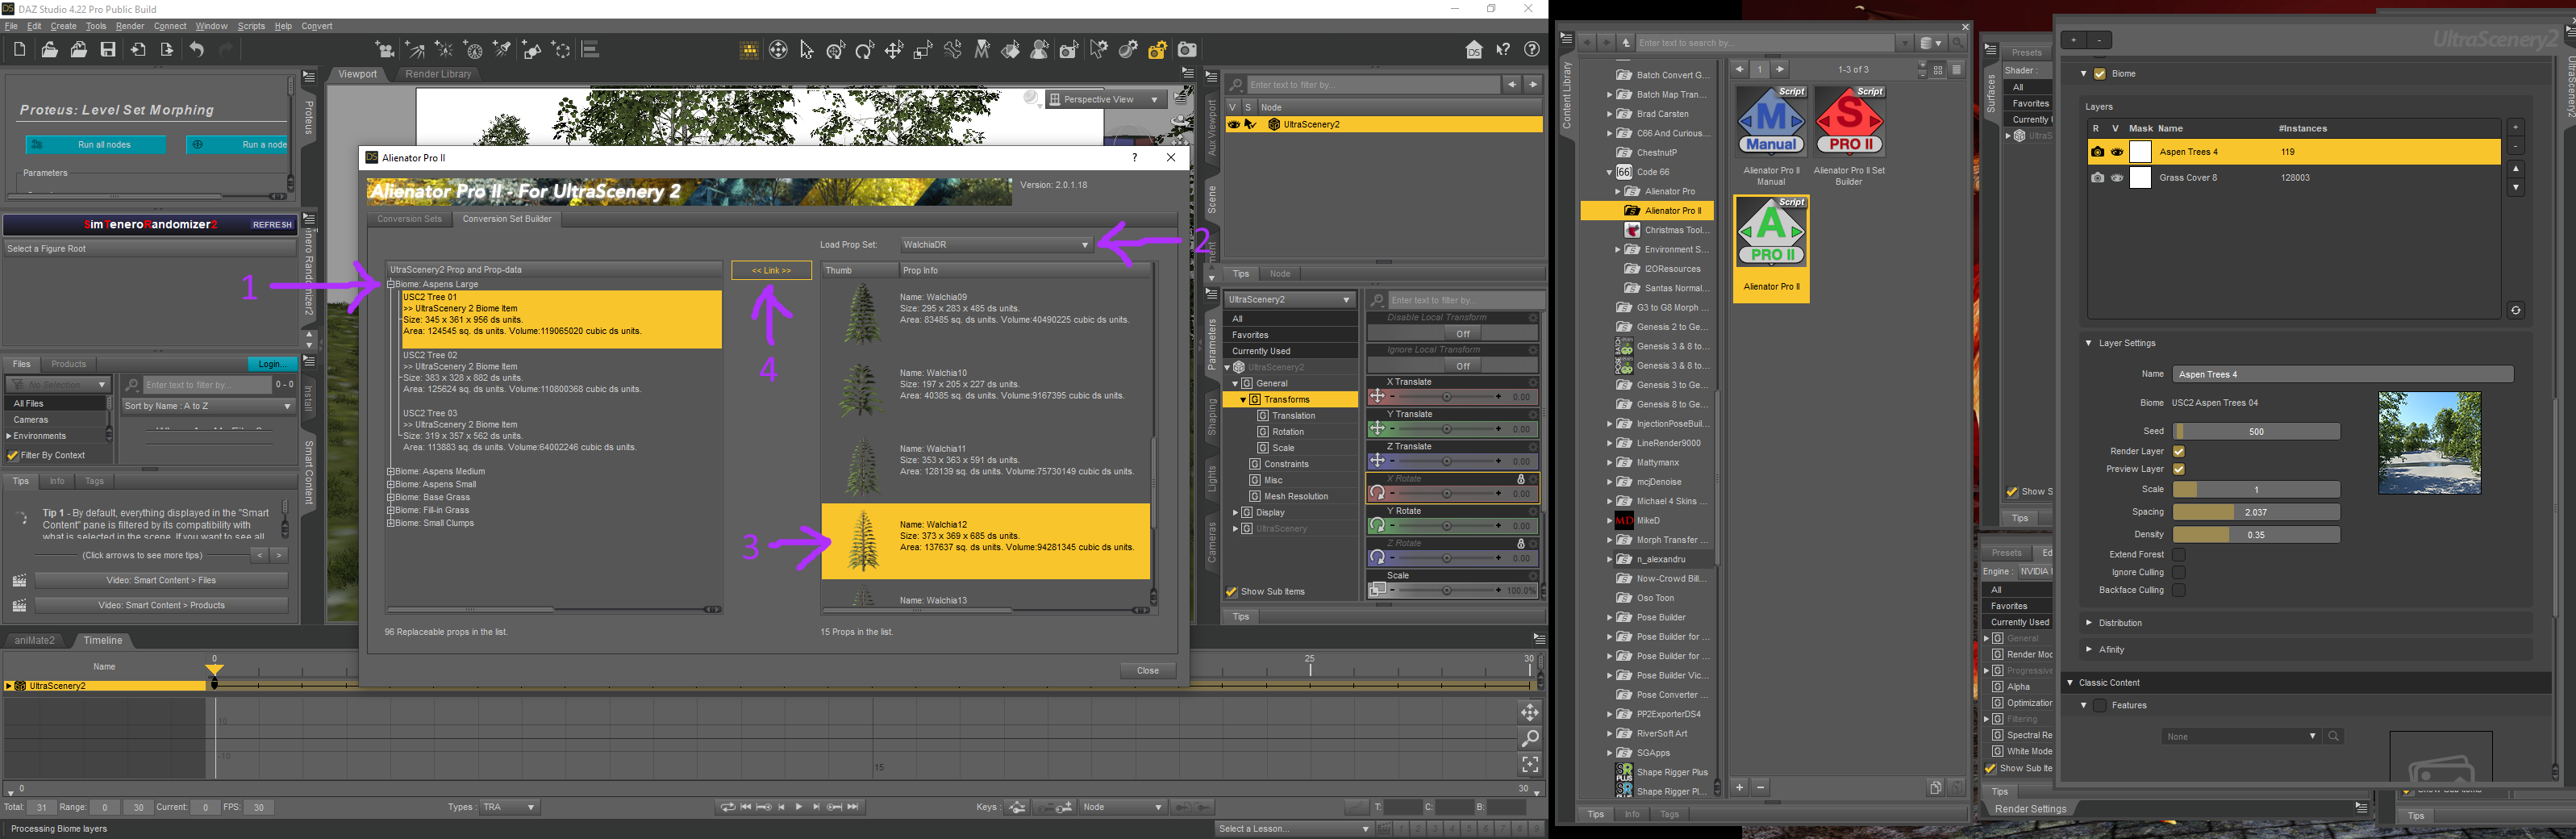2576x839 pixels.
Task: Open the Convert menu
Action: pos(317,26)
